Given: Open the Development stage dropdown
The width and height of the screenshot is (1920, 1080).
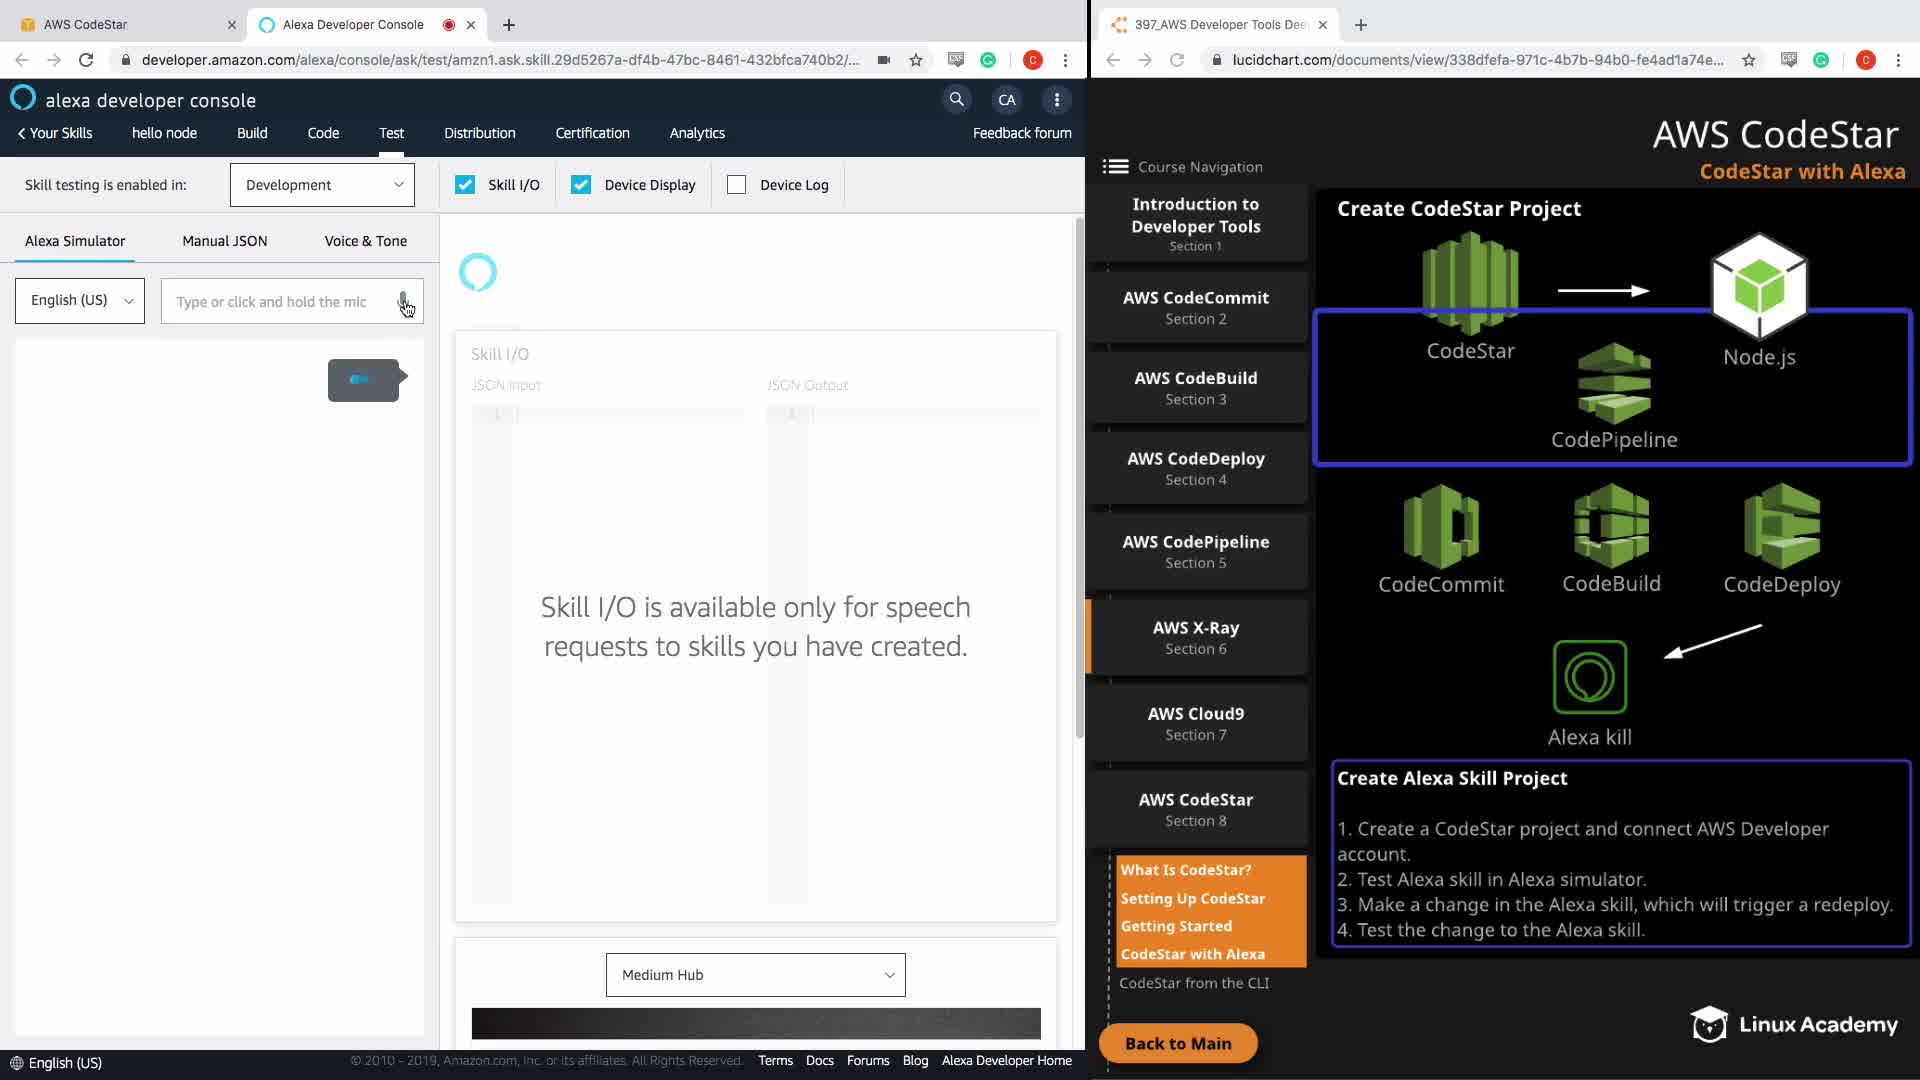Looking at the screenshot, I should [322, 185].
